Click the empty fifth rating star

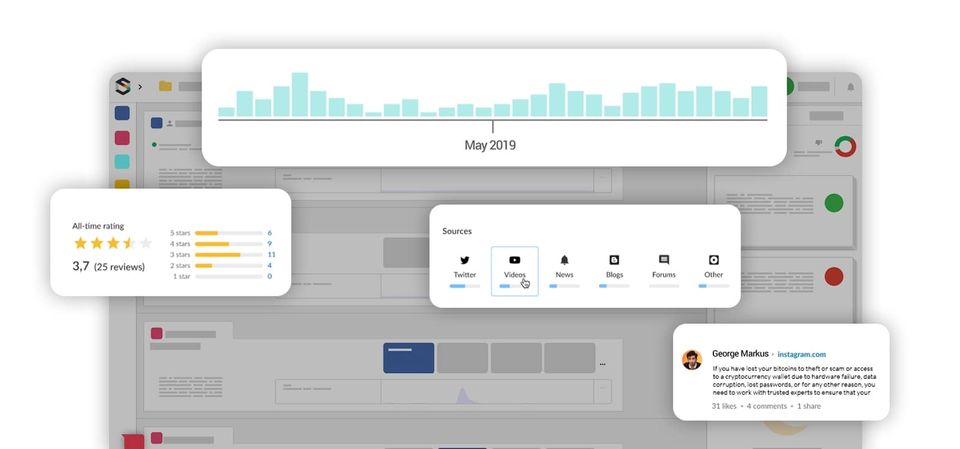146,243
